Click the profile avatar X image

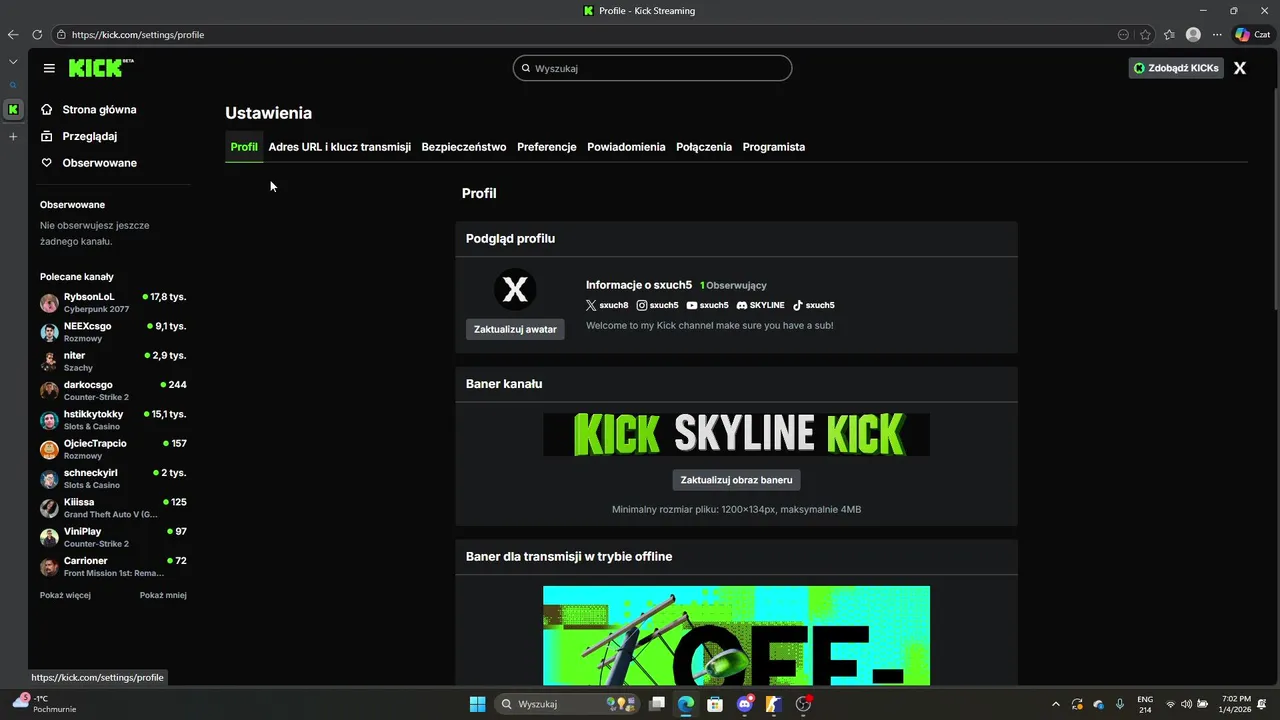tap(515, 290)
